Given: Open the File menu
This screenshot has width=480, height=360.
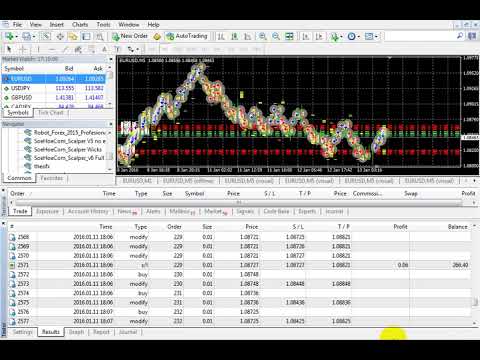Looking at the screenshot, I should coord(17,25).
